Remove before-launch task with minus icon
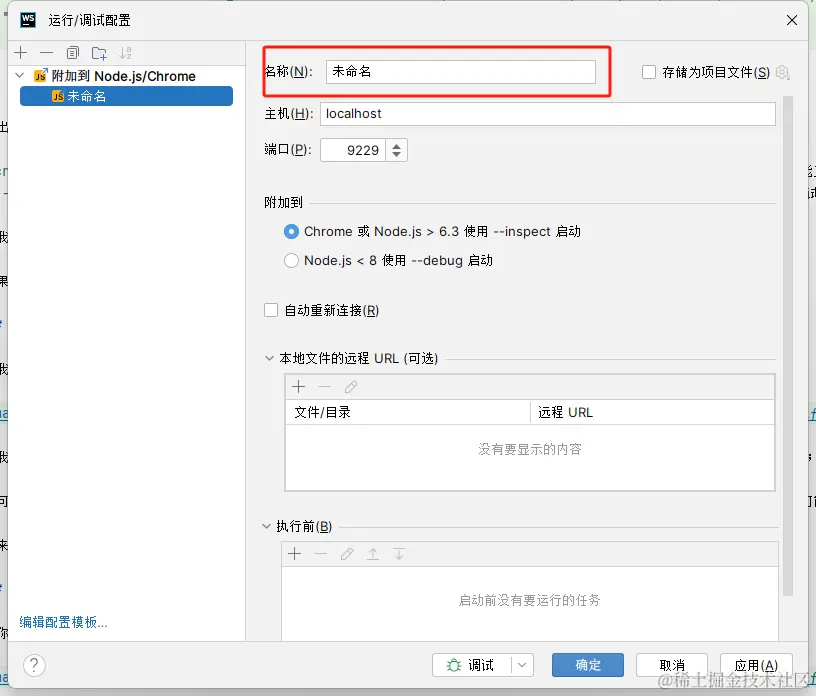This screenshot has width=816, height=696. point(321,554)
